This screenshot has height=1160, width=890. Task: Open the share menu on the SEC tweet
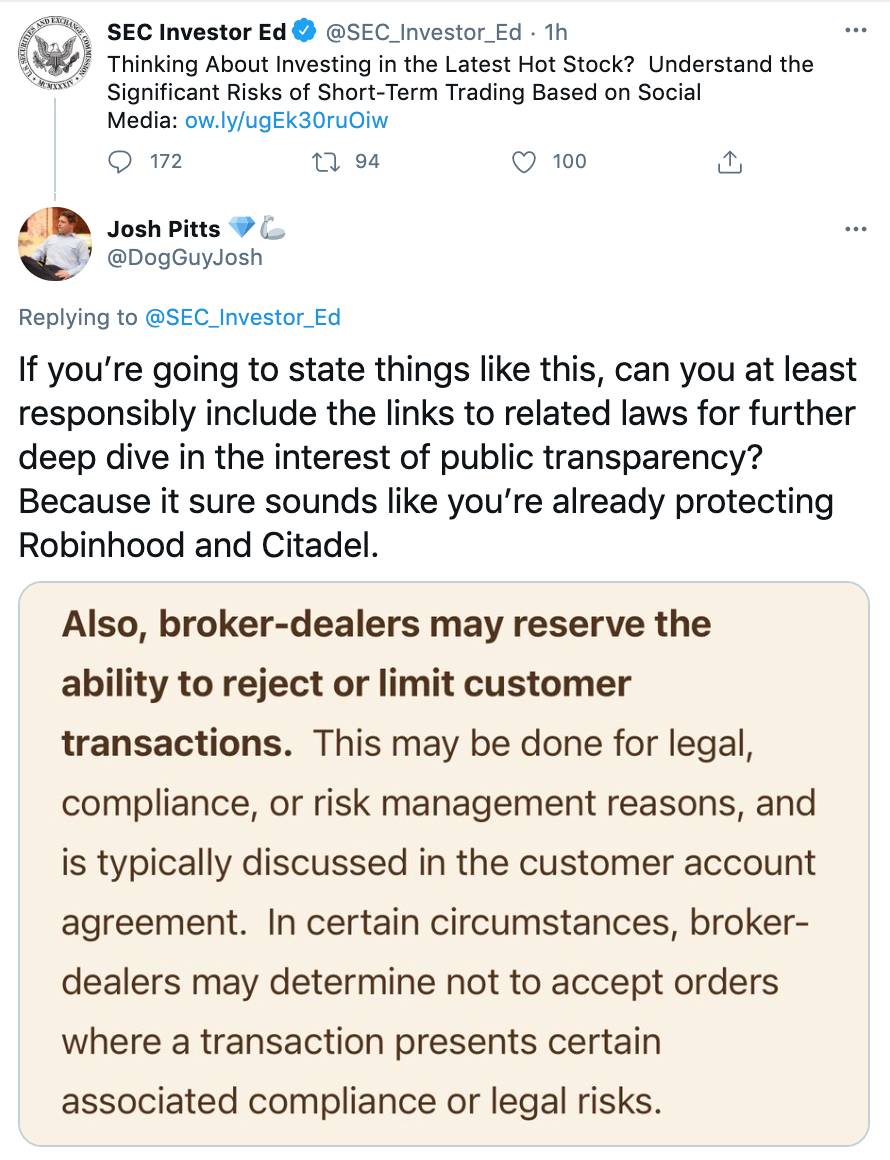pyautogui.click(x=730, y=161)
